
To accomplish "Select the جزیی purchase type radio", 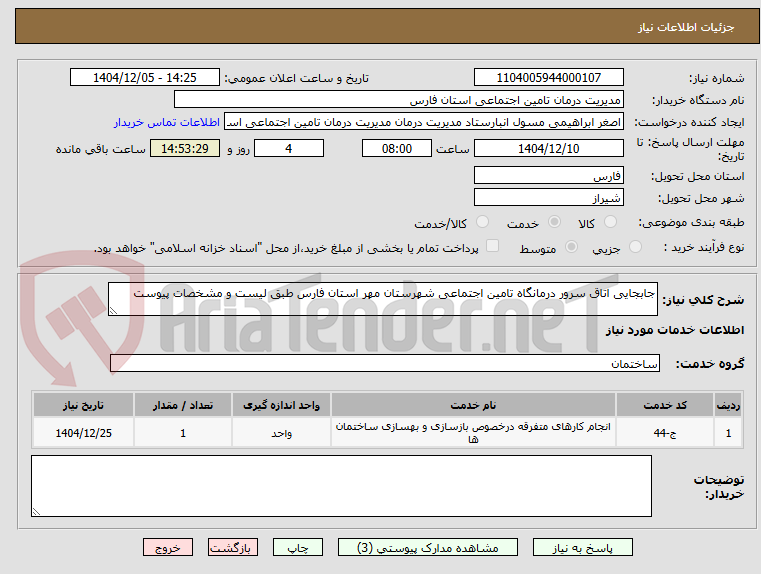I will 635,247.
